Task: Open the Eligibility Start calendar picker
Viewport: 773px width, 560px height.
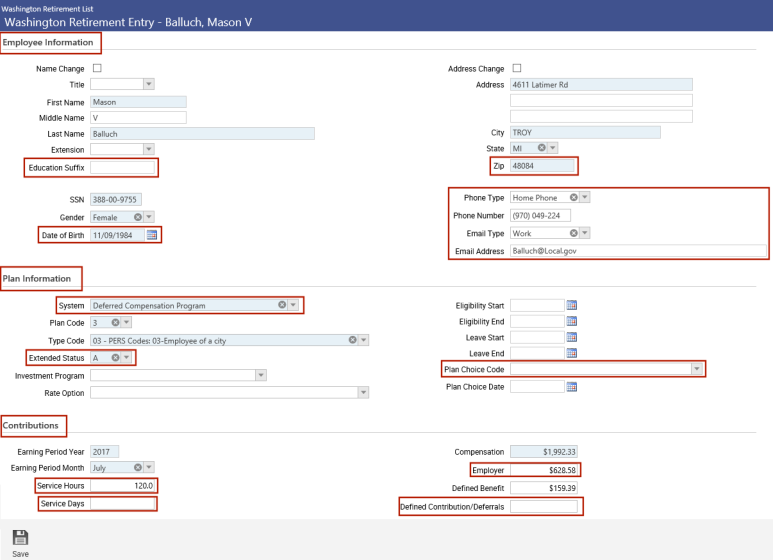Action: [572, 305]
